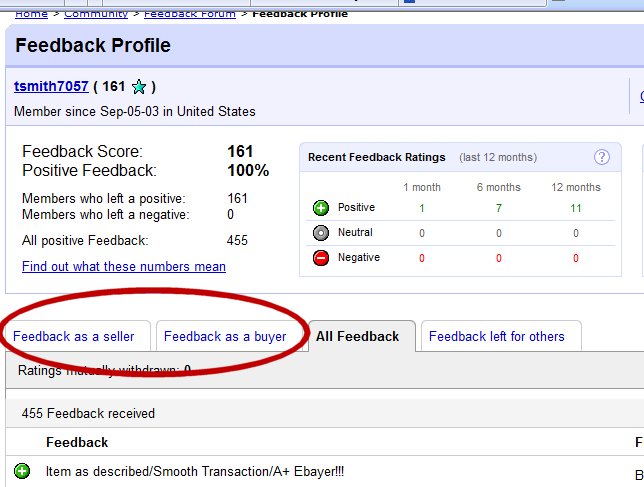Click the red Negative rating icon

coord(321,258)
